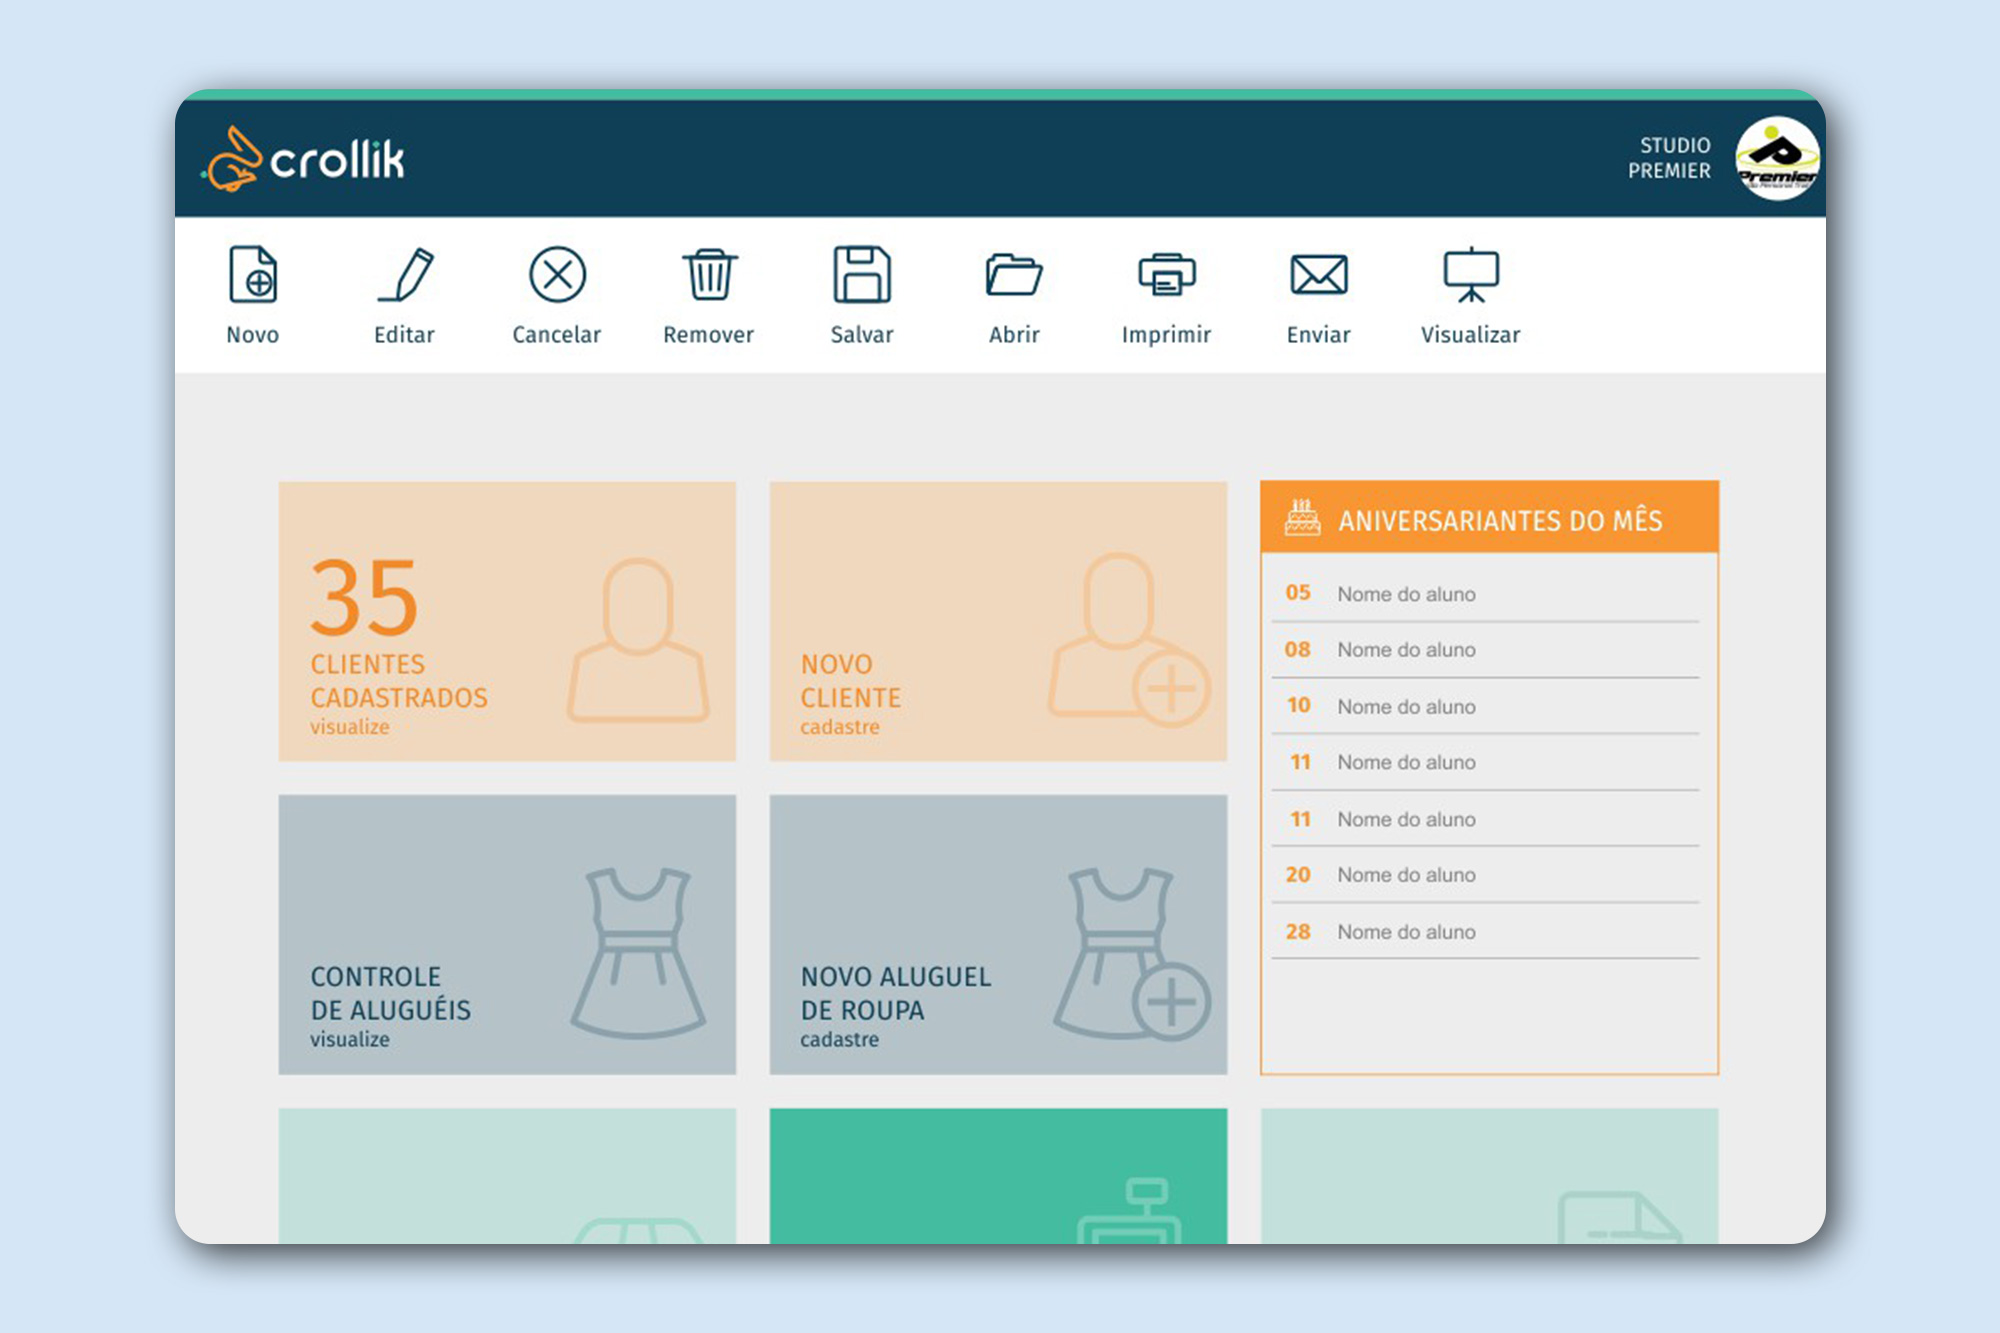Open the Novo Cliente cadastre tile
Viewport: 2000px width, 1333px height.
(x=998, y=621)
